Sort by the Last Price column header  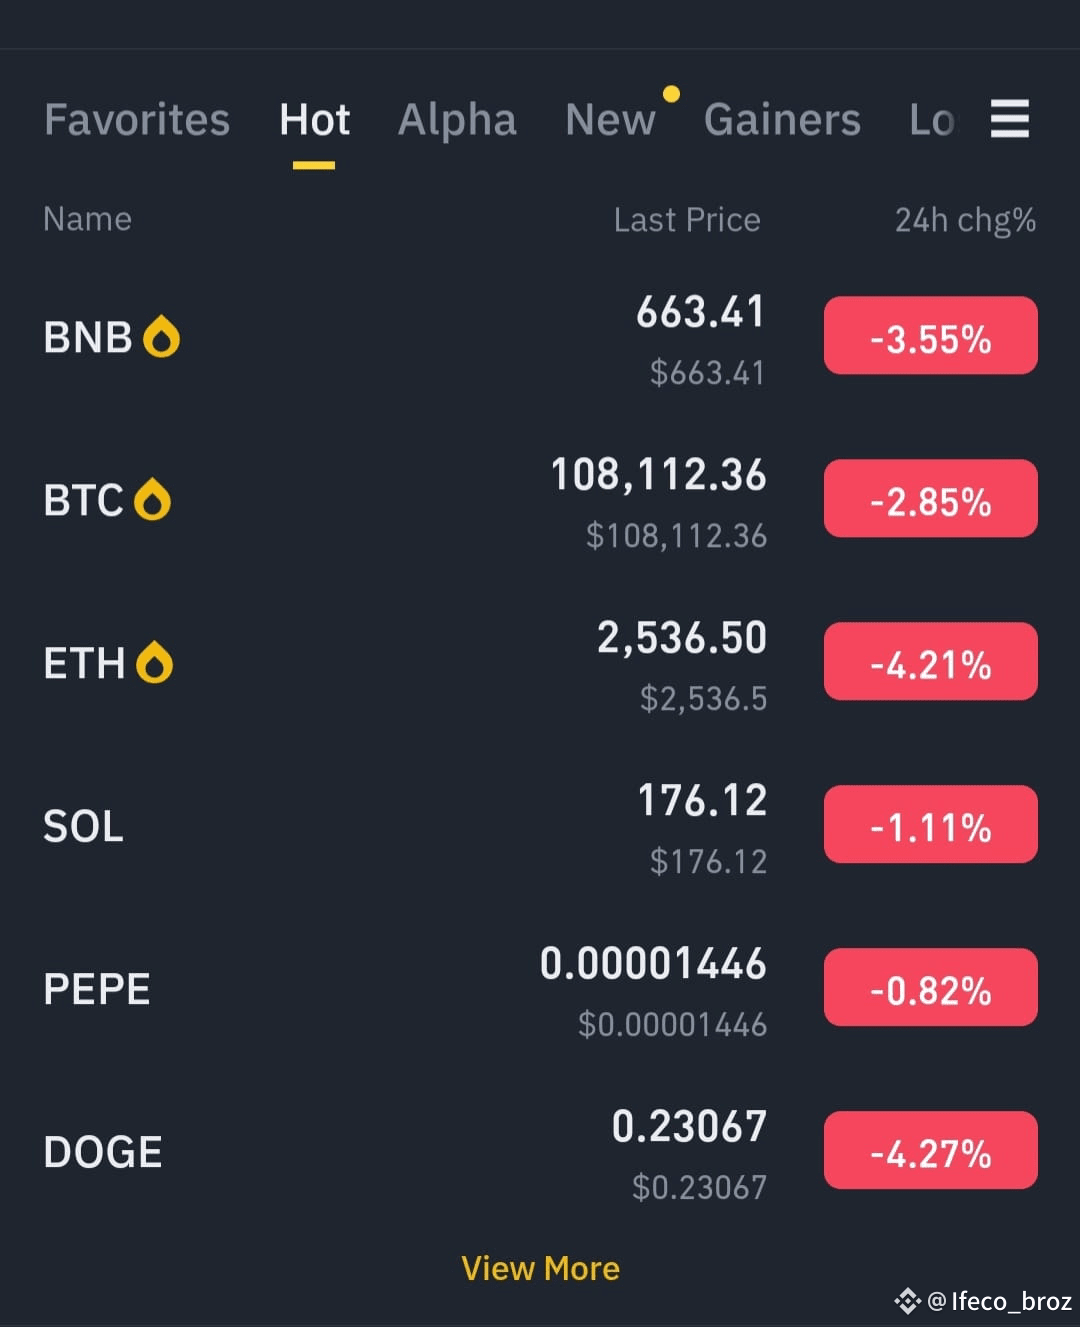pyautogui.click(x=687, y=220)
